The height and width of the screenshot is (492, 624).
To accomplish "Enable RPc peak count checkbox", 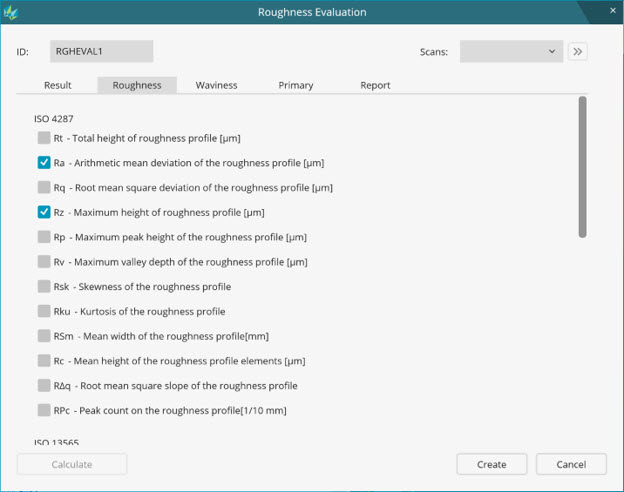I will pos(44,410).
